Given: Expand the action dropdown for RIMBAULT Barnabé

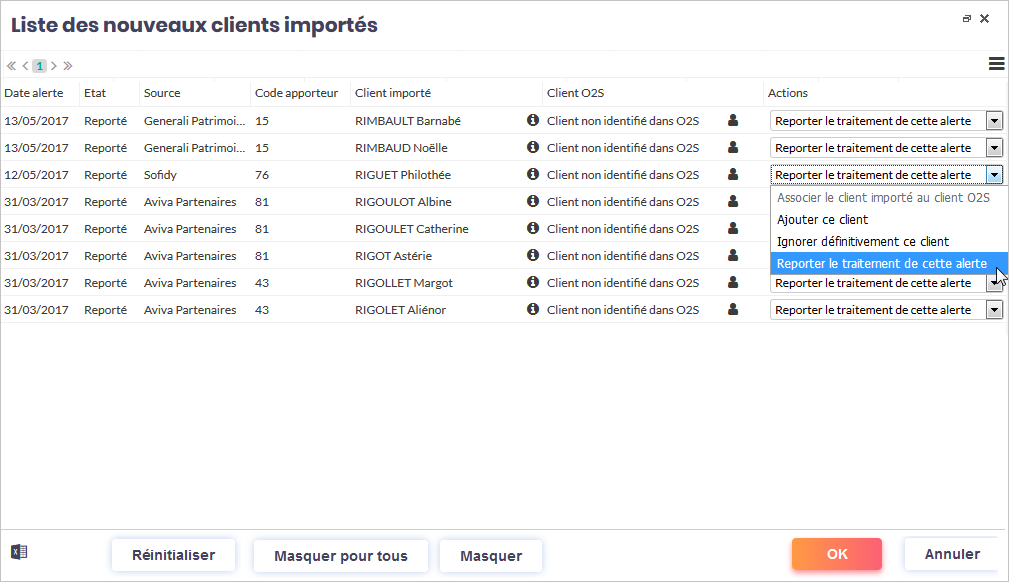Looking at the screenshot, I should click(994, 121).
